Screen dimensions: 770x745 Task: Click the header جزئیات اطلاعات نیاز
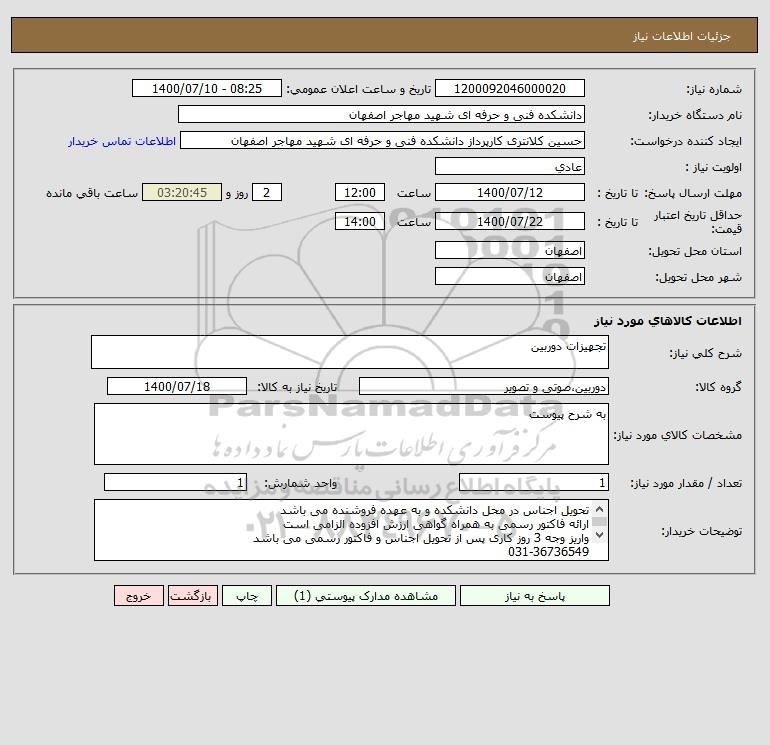pyautogui.click(x=681, y=36)
